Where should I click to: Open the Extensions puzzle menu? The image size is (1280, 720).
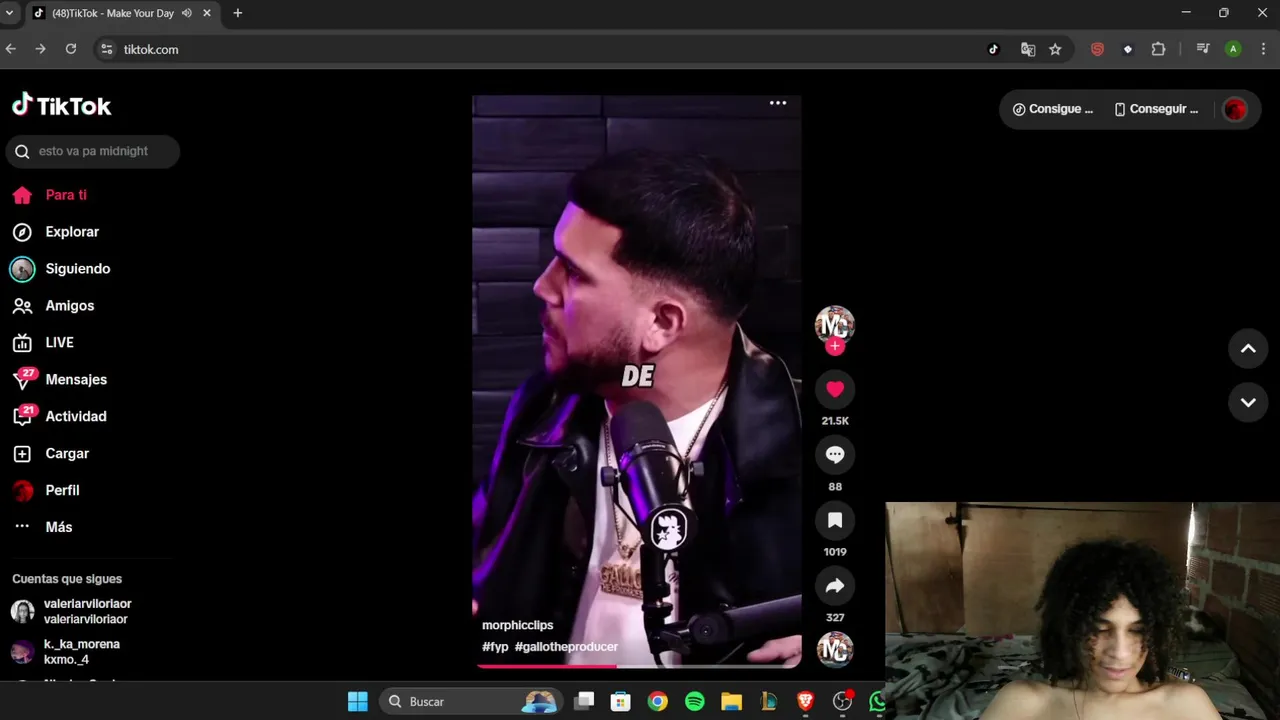(x=1158, y=49)
